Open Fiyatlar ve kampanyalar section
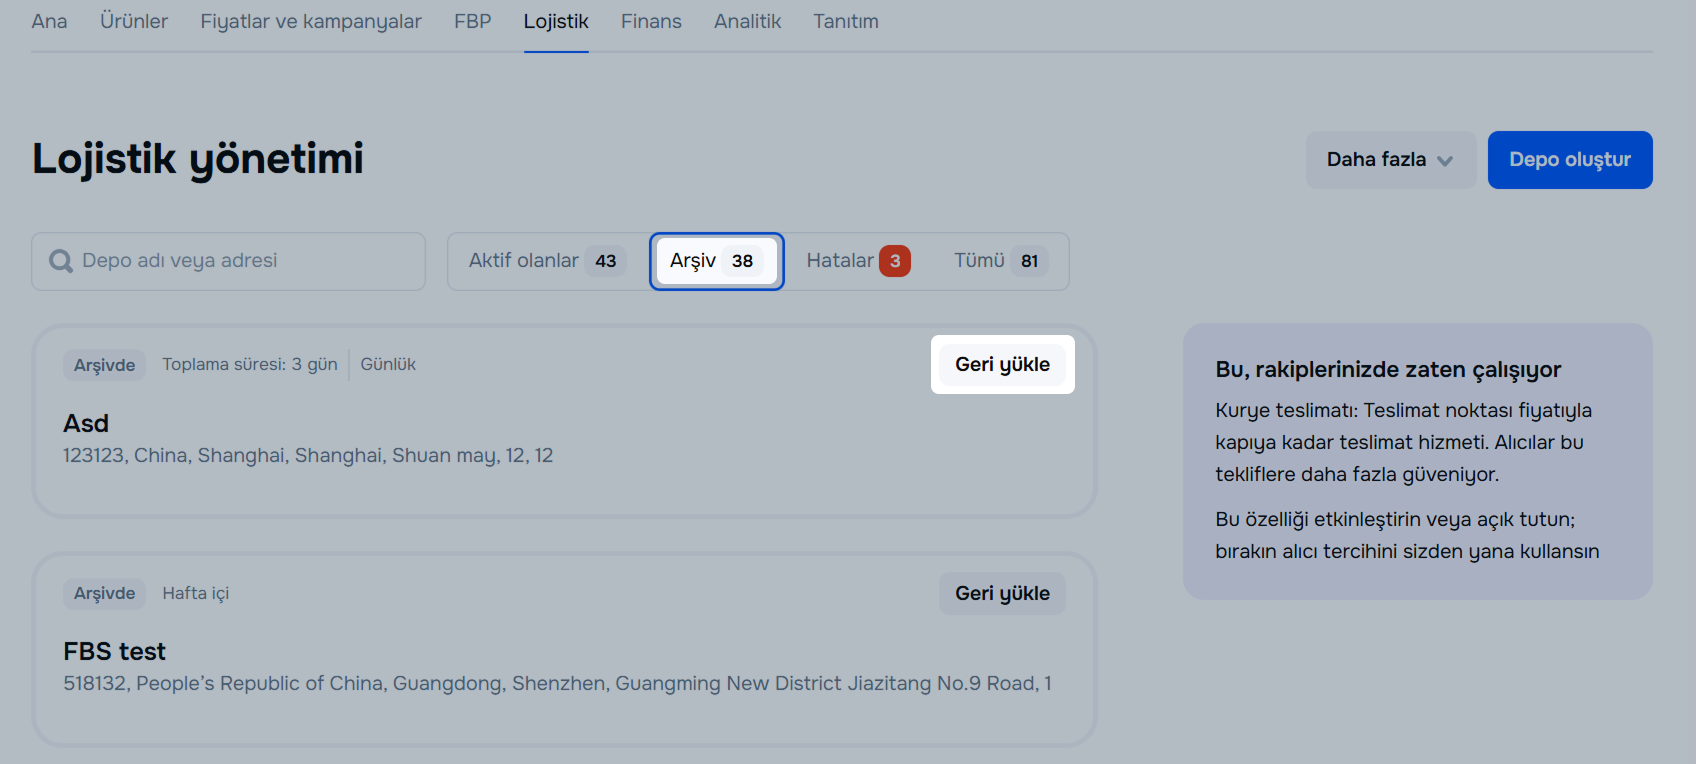 [x=311, y=22]
